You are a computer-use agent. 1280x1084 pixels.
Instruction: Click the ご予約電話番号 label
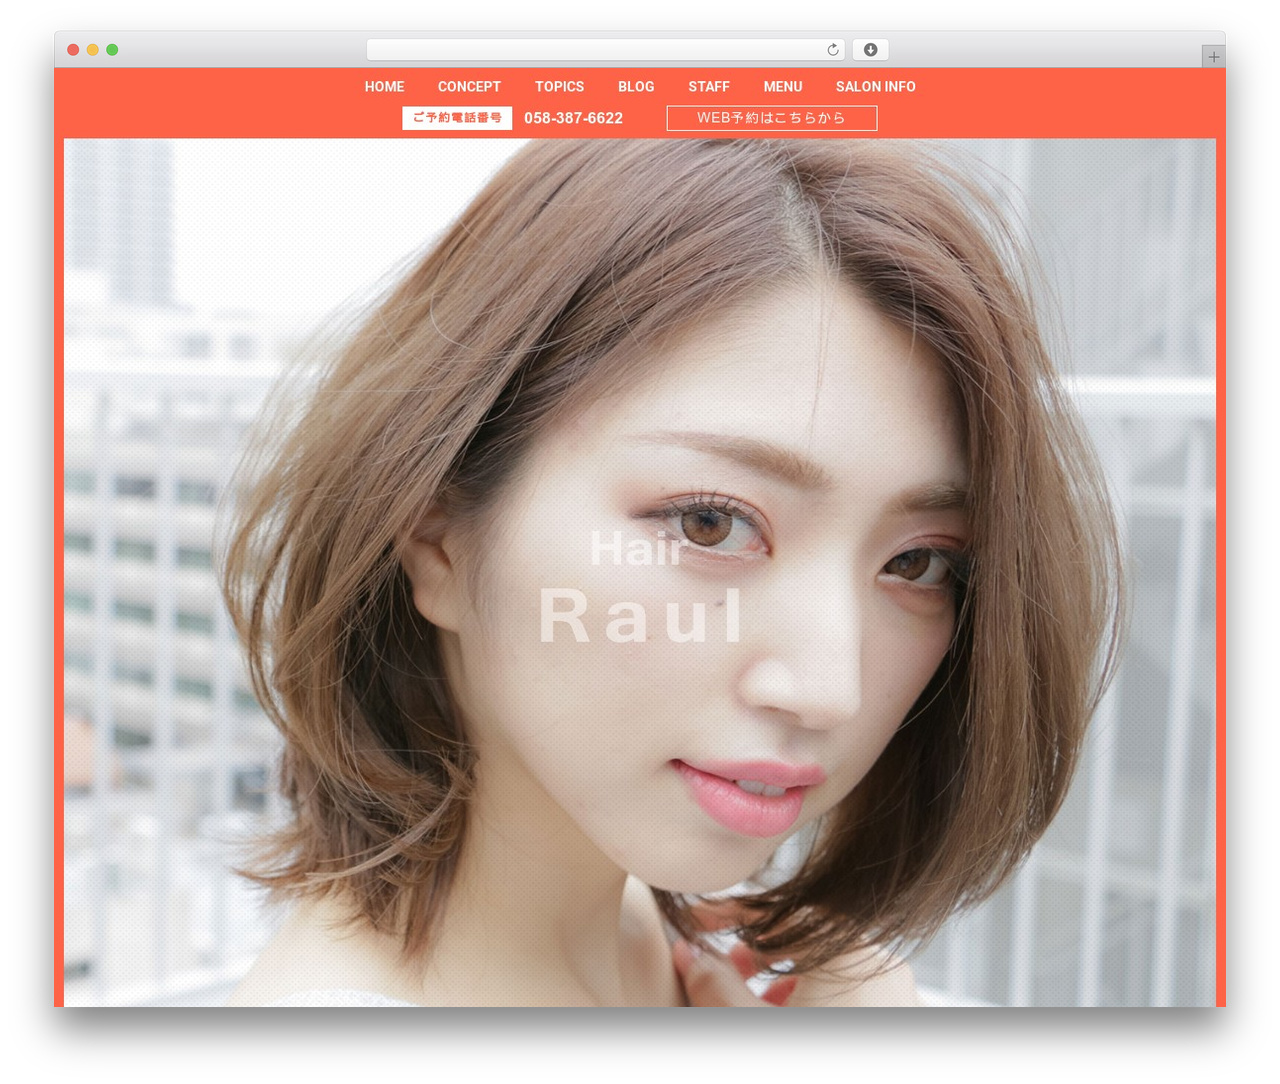pos(457,118)
